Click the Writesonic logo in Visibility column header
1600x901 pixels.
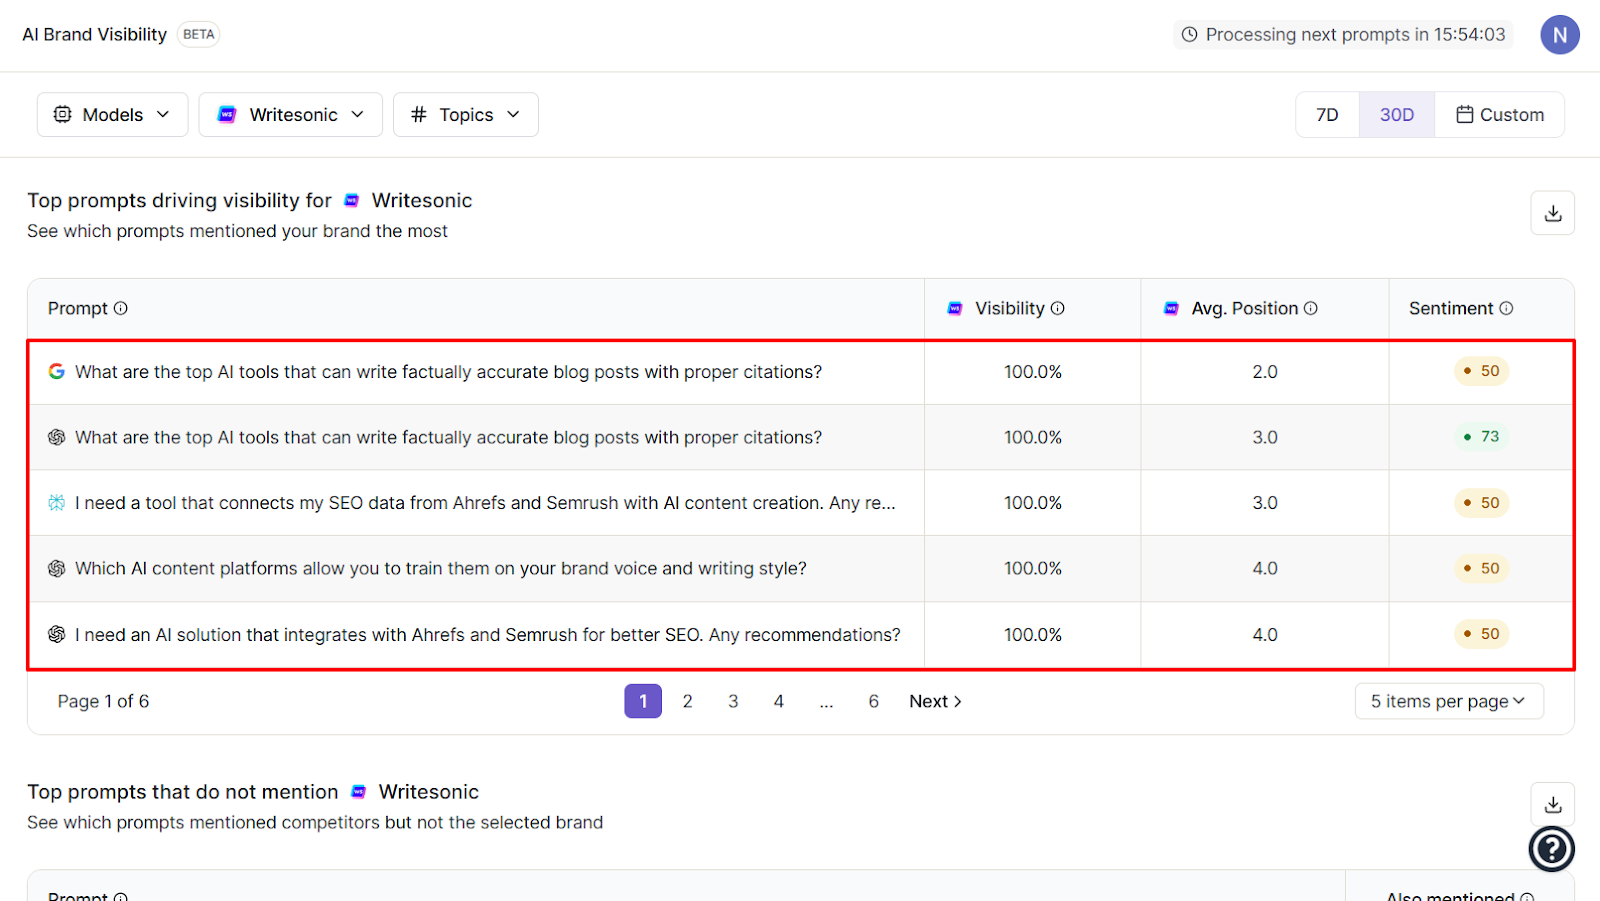click(955, 308)
